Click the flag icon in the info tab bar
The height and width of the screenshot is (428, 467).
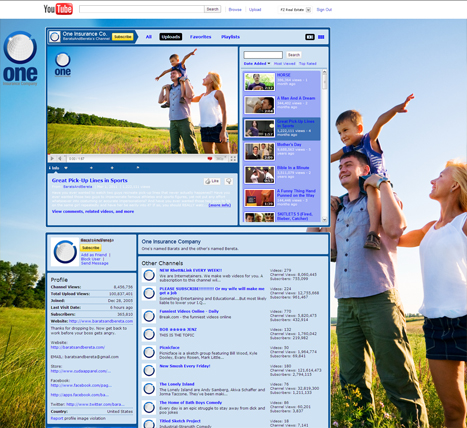click(x=138, y=168)
